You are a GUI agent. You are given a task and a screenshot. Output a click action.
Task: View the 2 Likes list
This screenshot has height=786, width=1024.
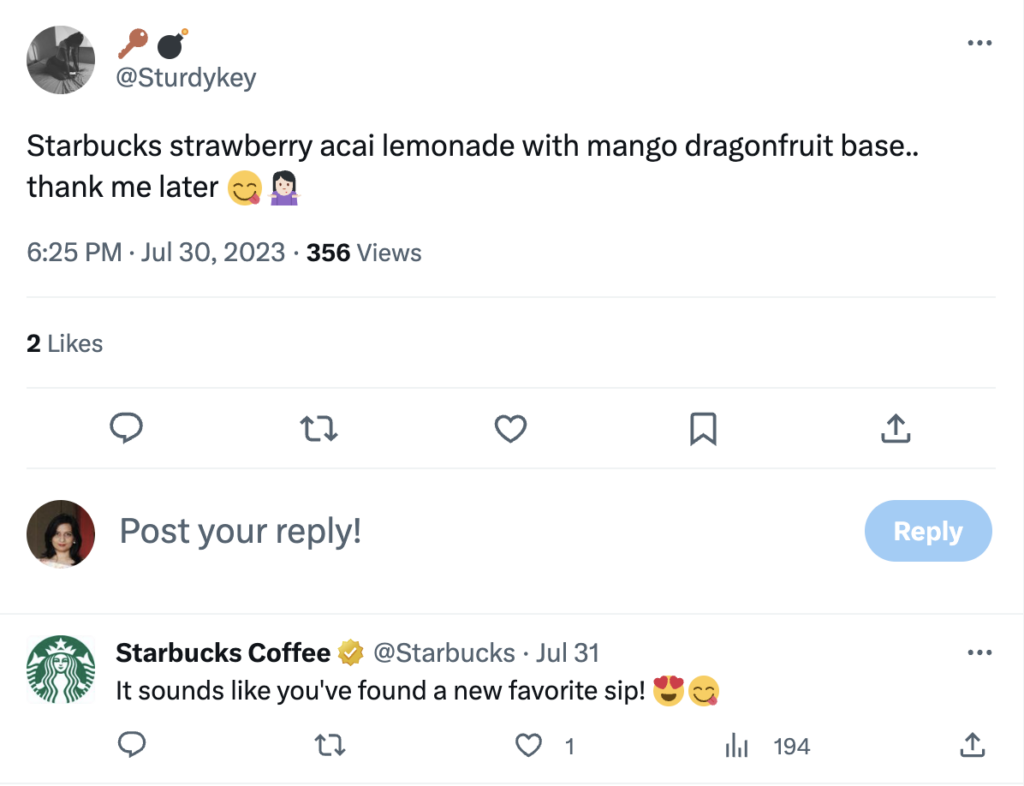[65, 344]
